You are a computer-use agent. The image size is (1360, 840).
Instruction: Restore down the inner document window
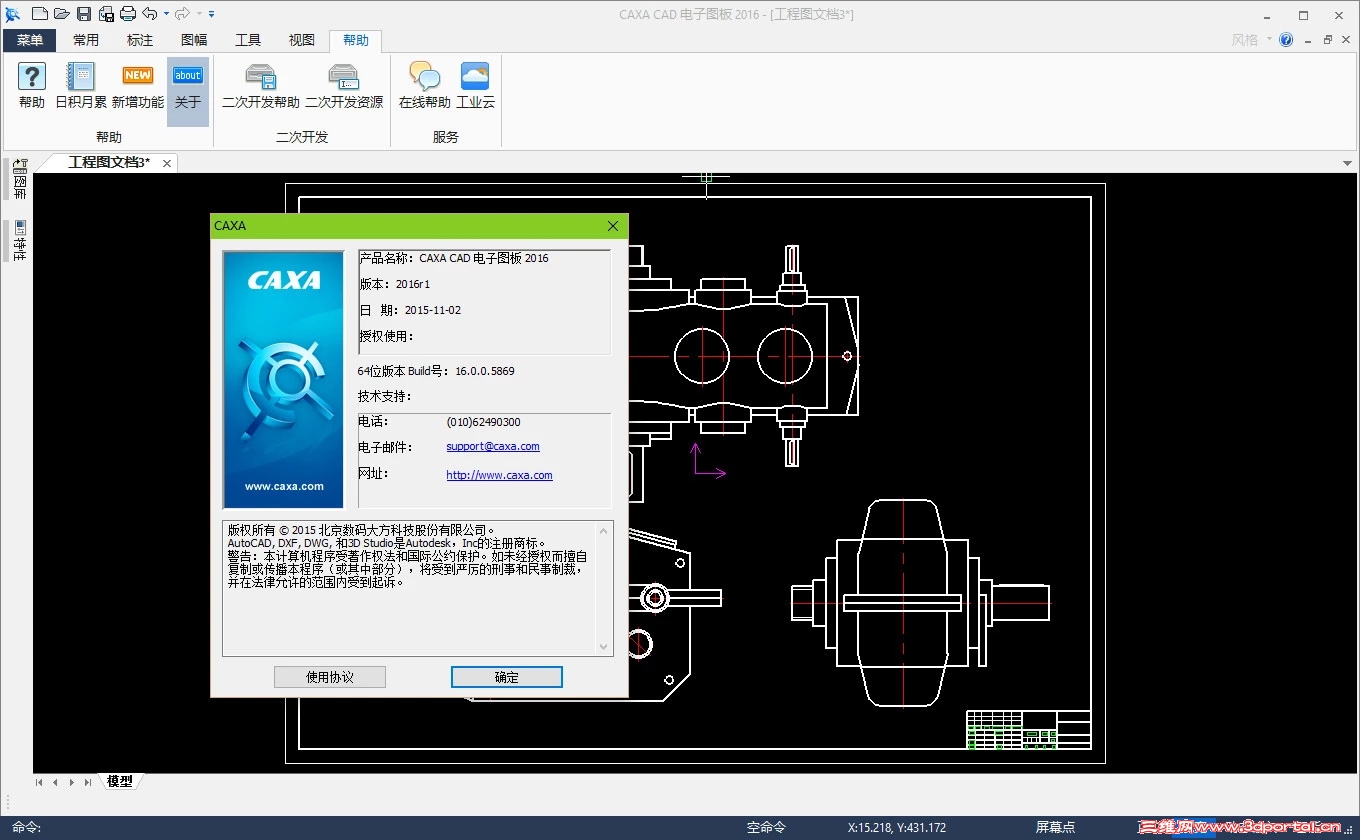(1328, 40)
